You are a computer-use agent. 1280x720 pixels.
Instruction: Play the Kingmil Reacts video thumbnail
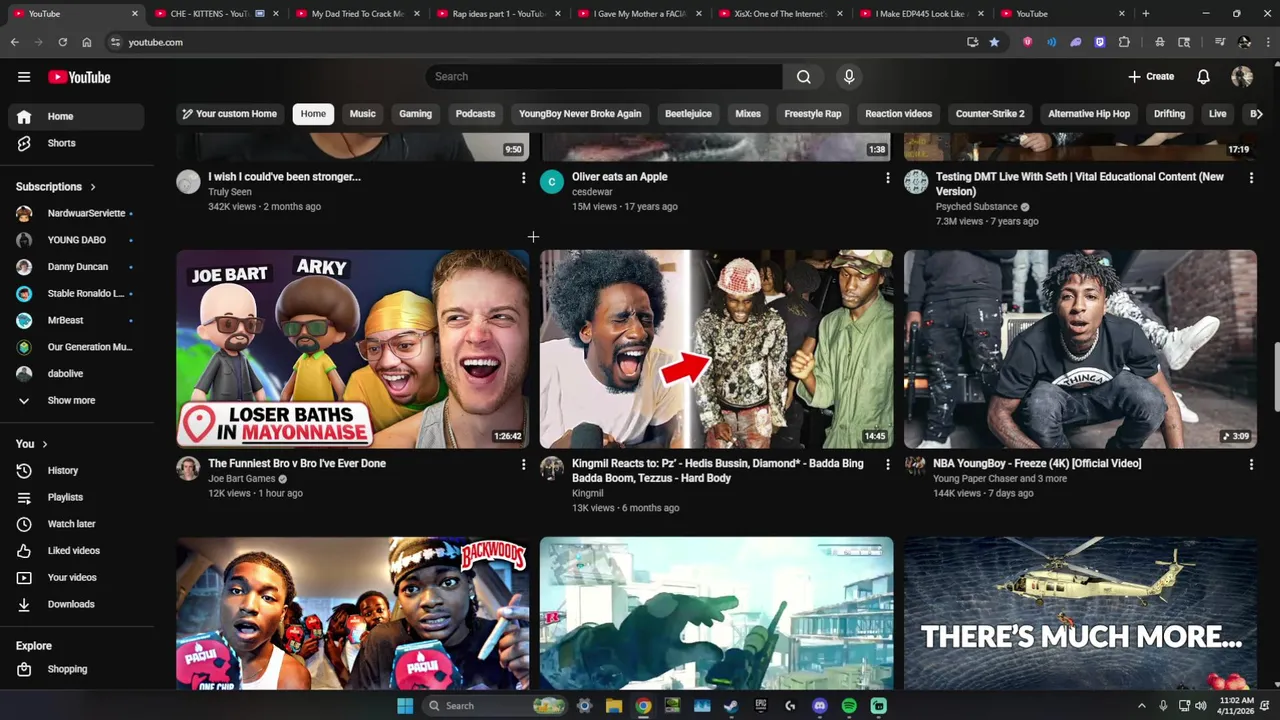click(716, 349)
